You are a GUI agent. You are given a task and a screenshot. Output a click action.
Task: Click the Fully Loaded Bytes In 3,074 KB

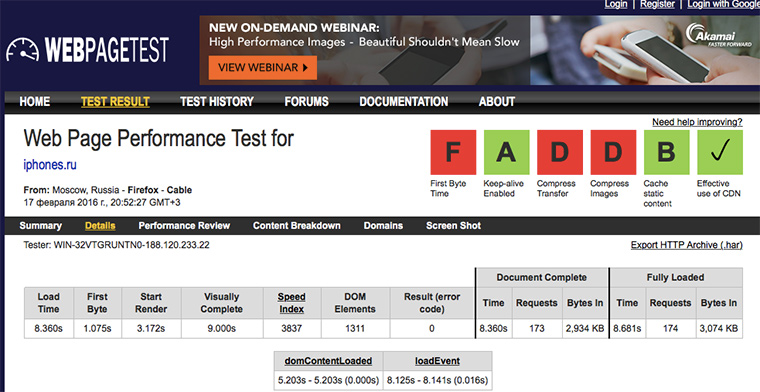coord(719,329)
